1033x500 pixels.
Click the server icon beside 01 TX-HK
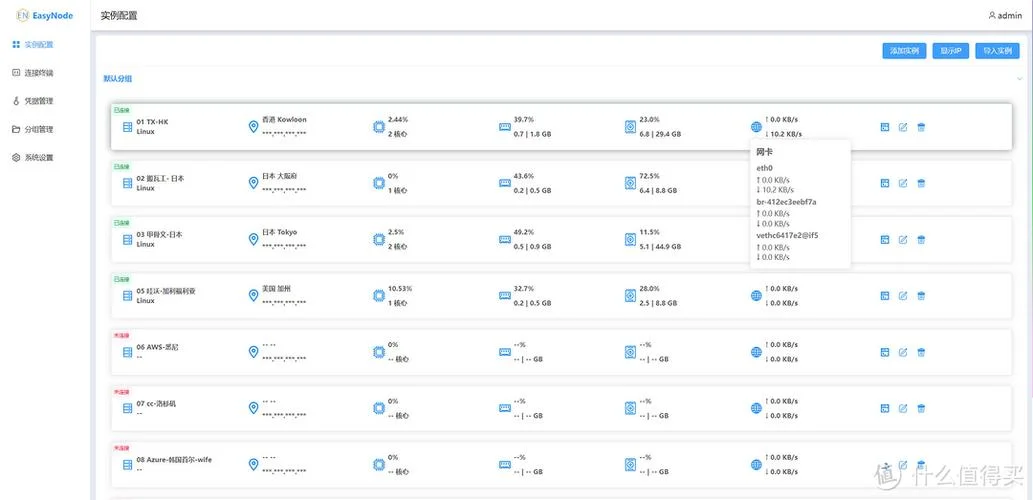coord(128,127)
